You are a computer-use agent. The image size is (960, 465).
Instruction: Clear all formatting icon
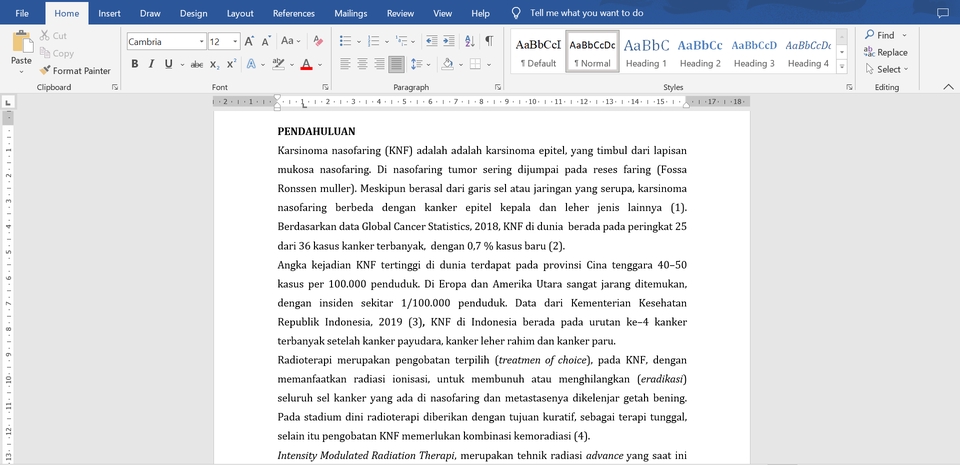(318, 41)
